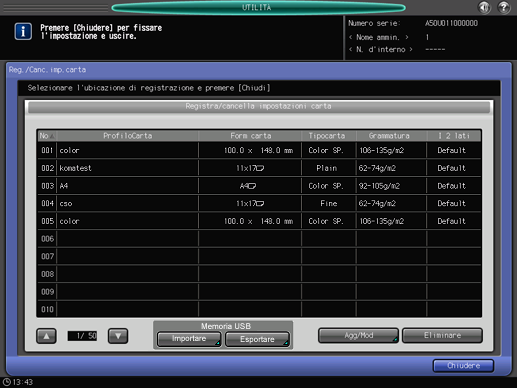Go to next page with down arrow
Viewport: 517px width, 388px height.
[118, 336]
